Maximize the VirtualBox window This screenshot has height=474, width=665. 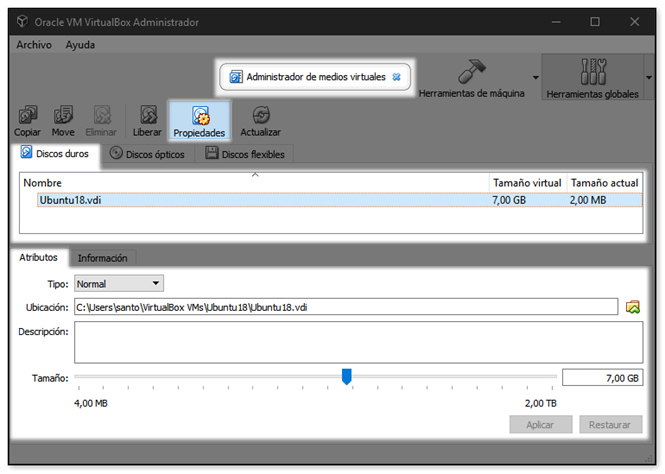coord(595,22)
